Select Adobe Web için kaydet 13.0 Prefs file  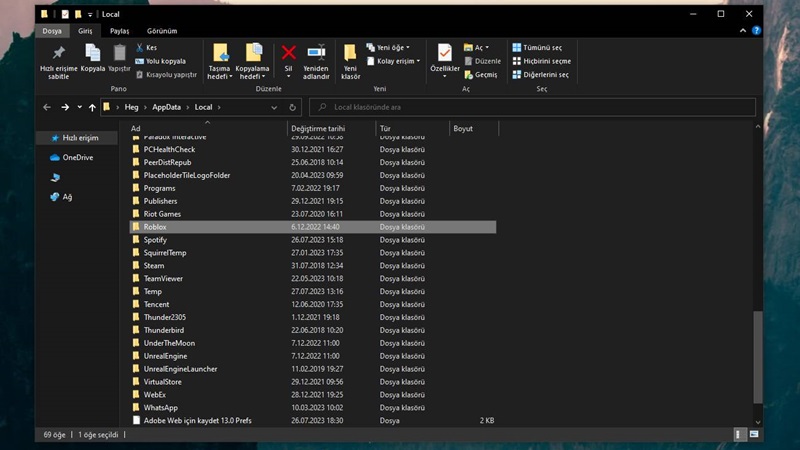pyautogui.click(x=313, y=420)
